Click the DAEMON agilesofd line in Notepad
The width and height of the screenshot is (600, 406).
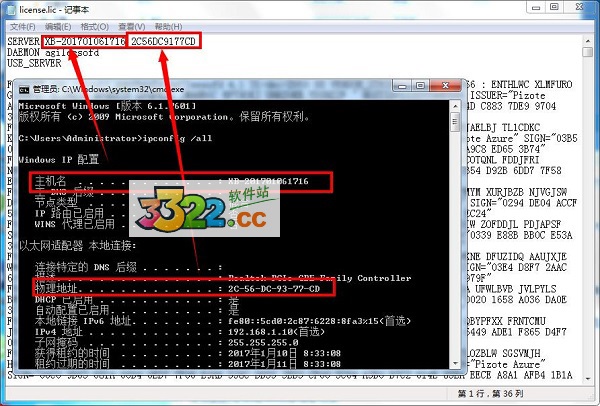point(53,52)
